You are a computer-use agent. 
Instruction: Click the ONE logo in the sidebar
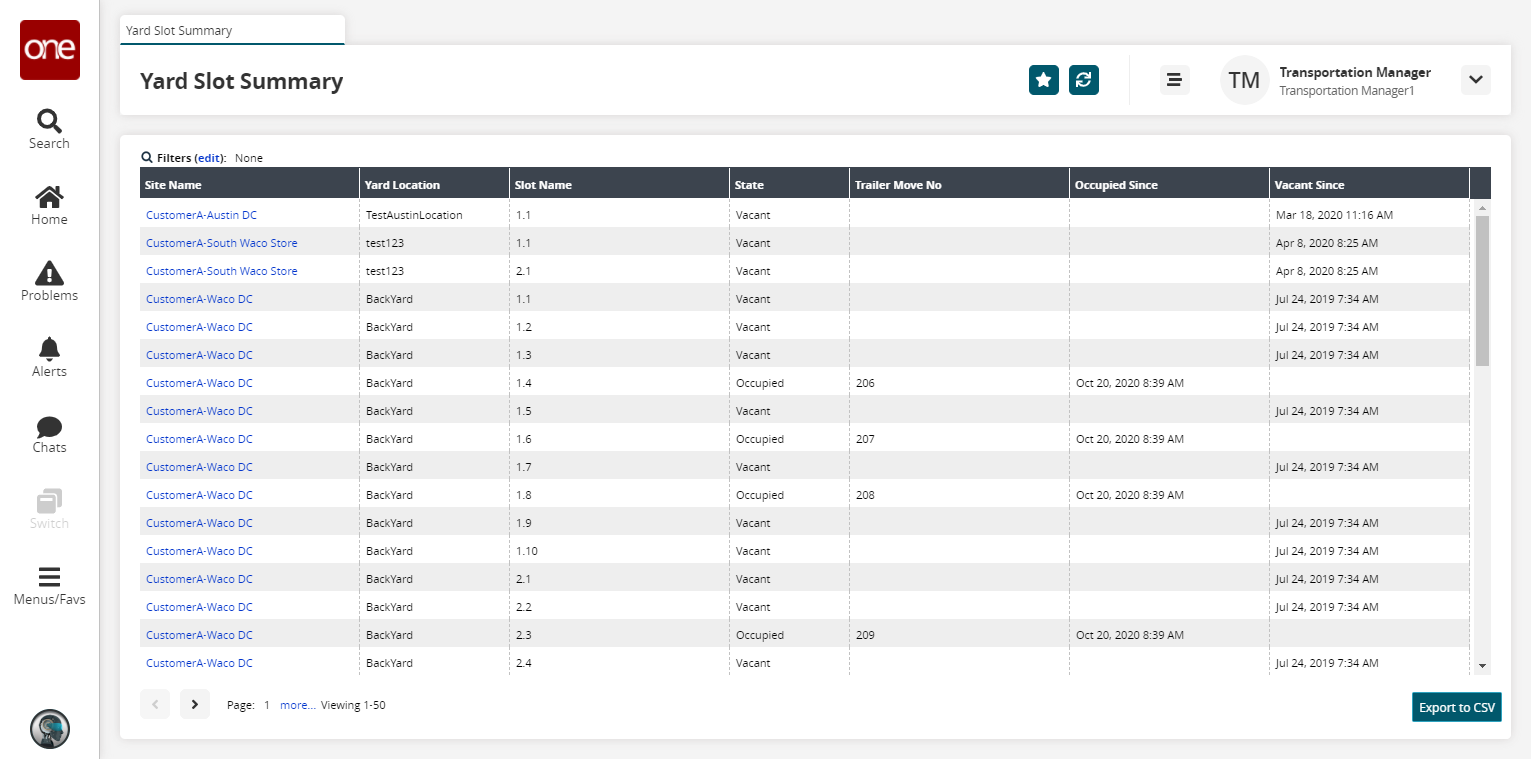tap(50, 50)
